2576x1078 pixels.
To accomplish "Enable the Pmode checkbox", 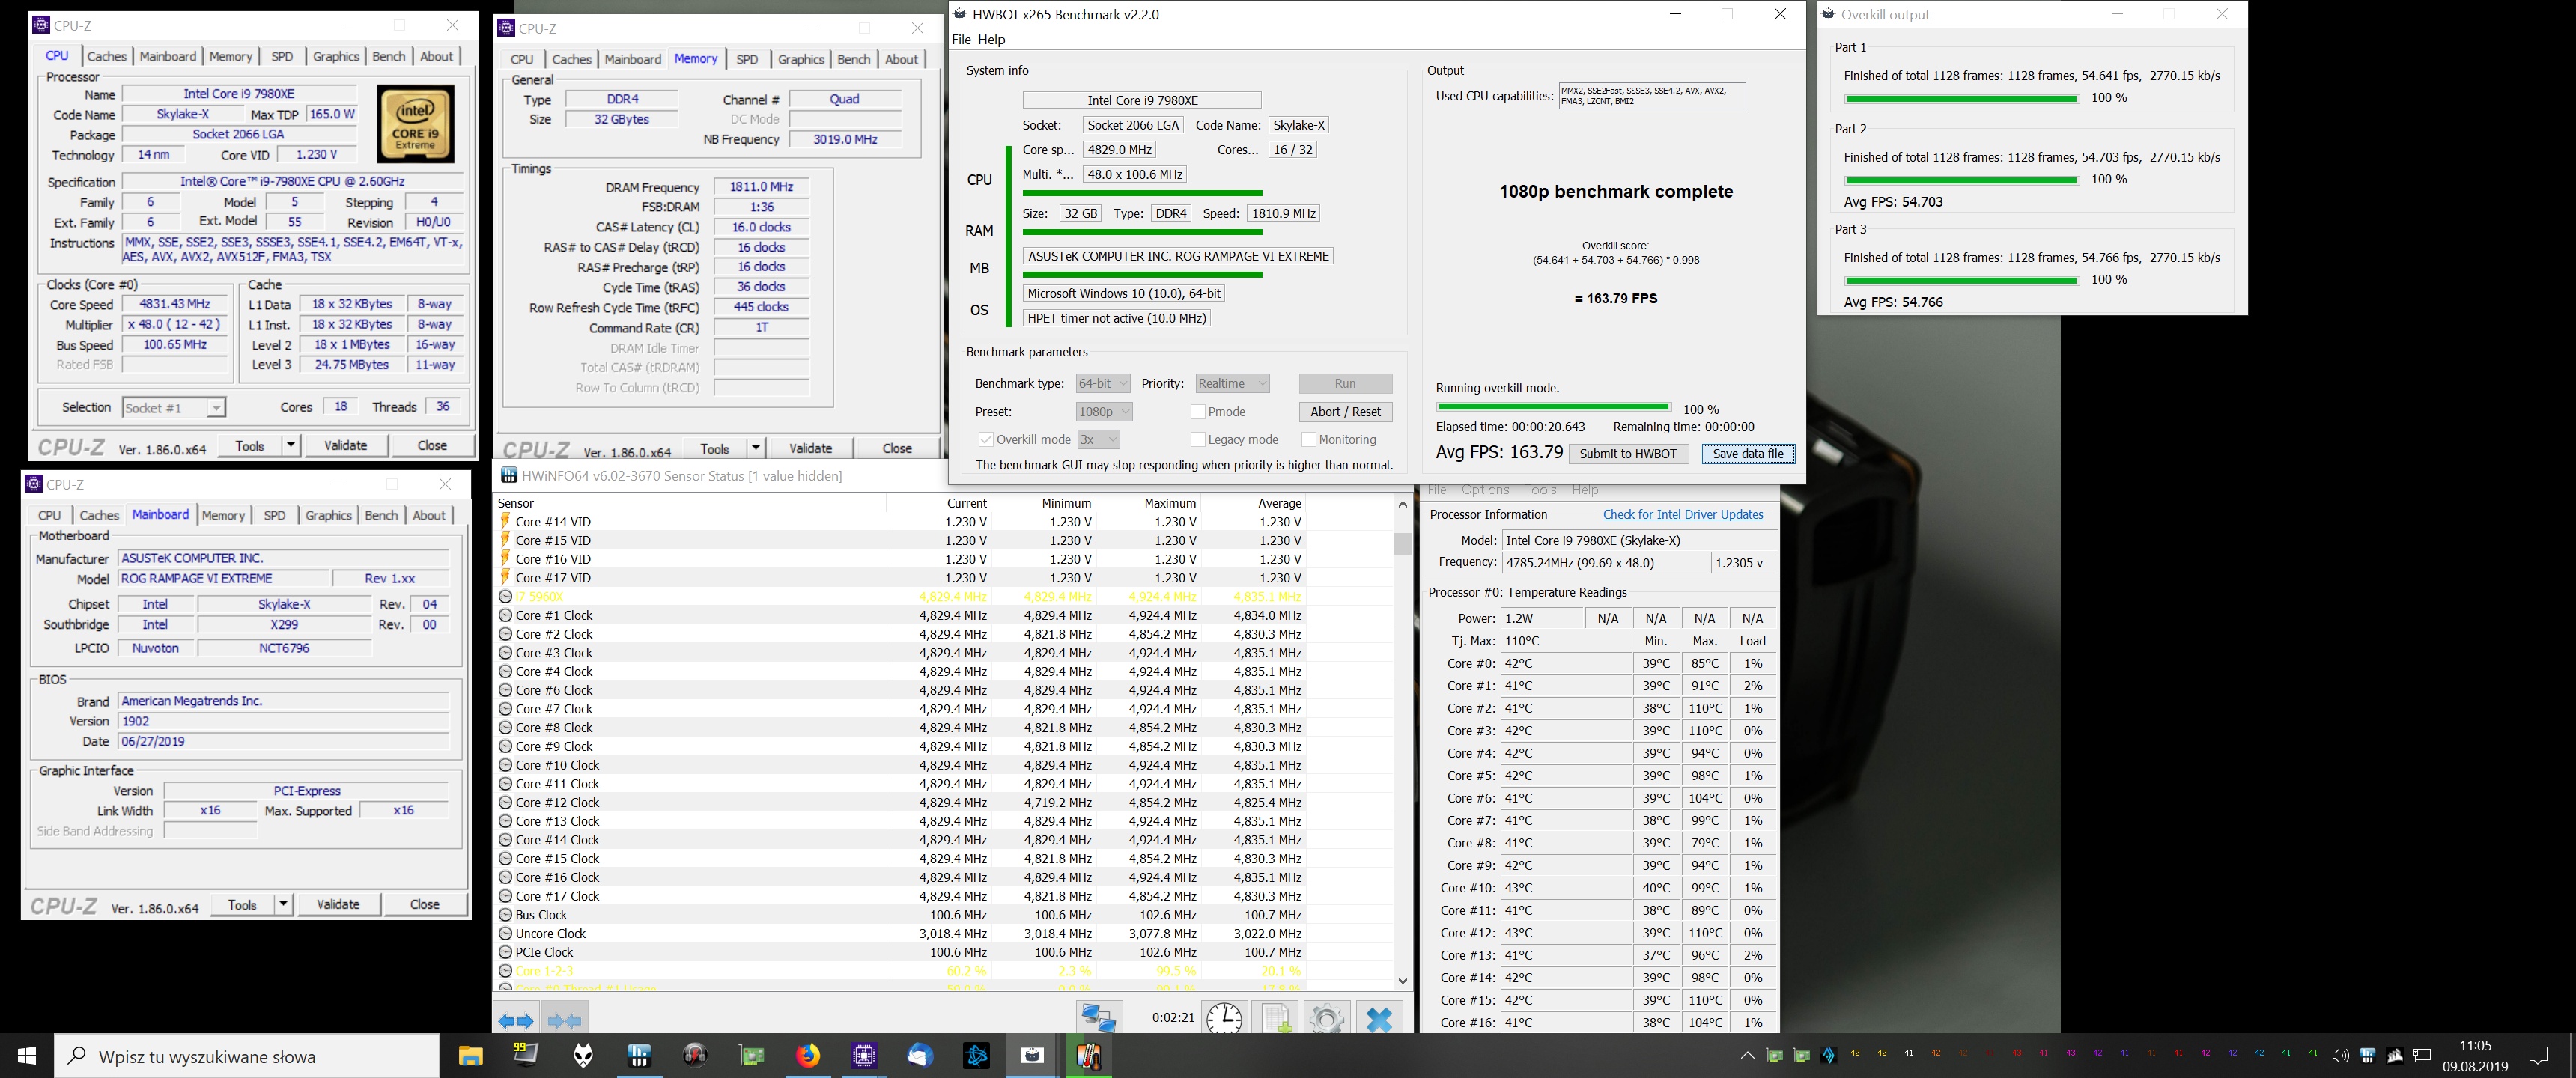I will [x=1197, y=412].
